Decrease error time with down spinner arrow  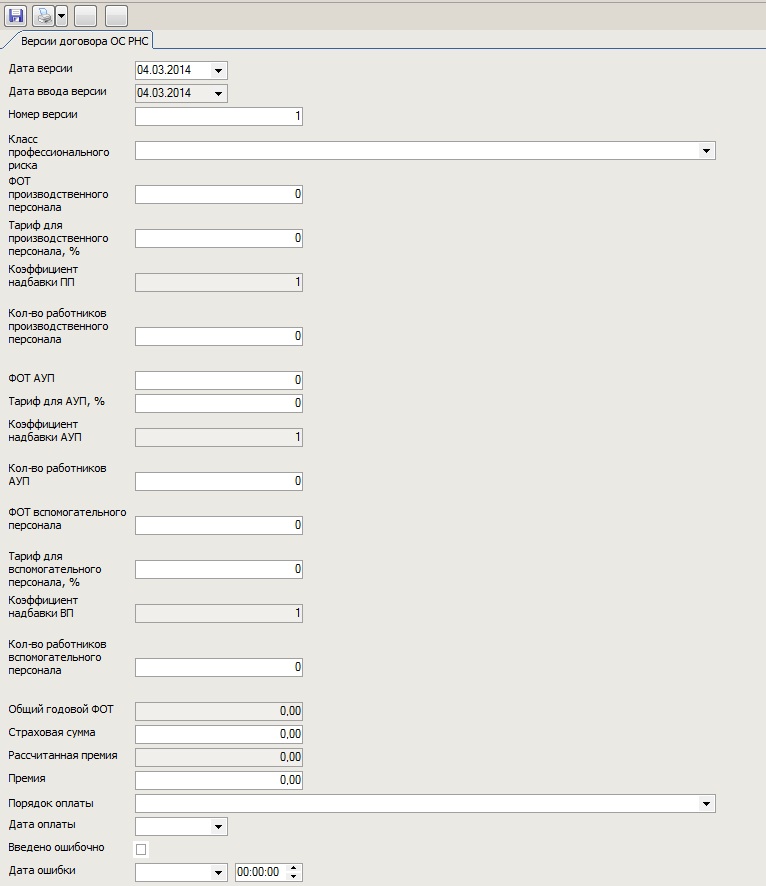(293, 877)
